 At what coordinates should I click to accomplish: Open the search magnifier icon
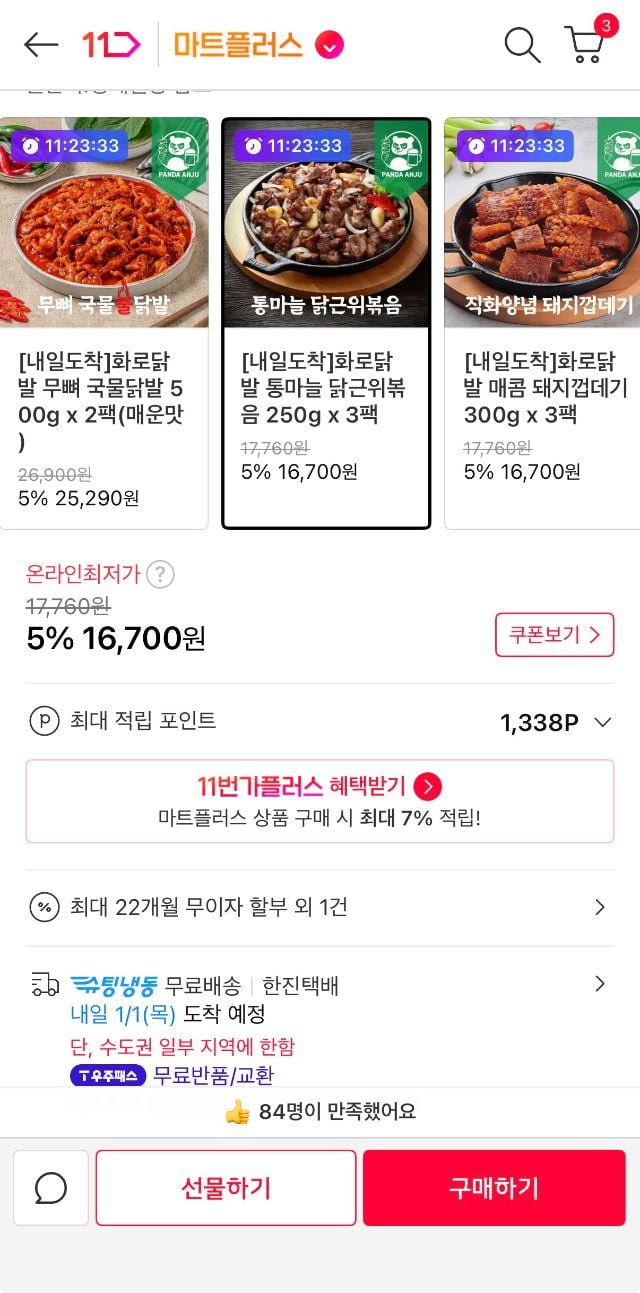pos(521,44)
